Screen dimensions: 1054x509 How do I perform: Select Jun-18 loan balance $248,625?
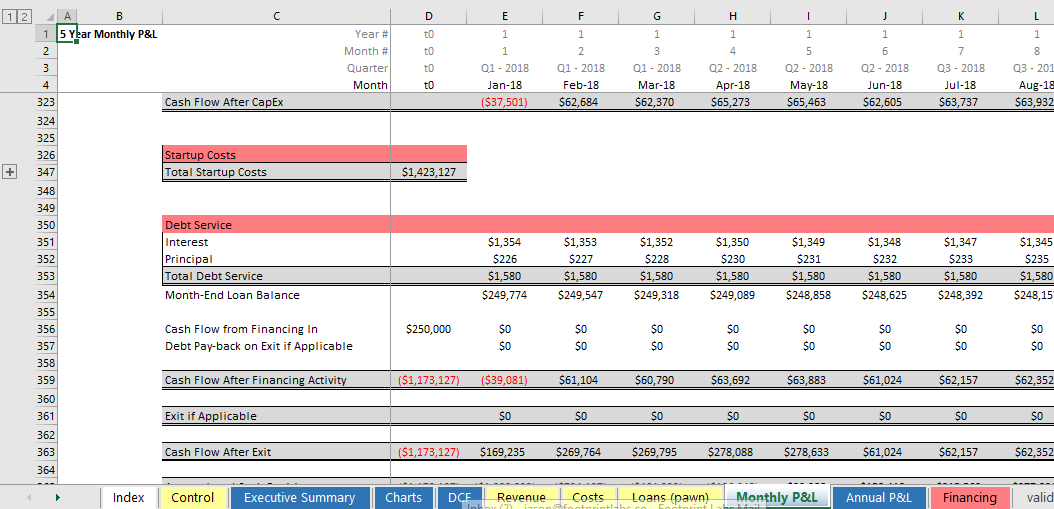[x=885, y=295]
